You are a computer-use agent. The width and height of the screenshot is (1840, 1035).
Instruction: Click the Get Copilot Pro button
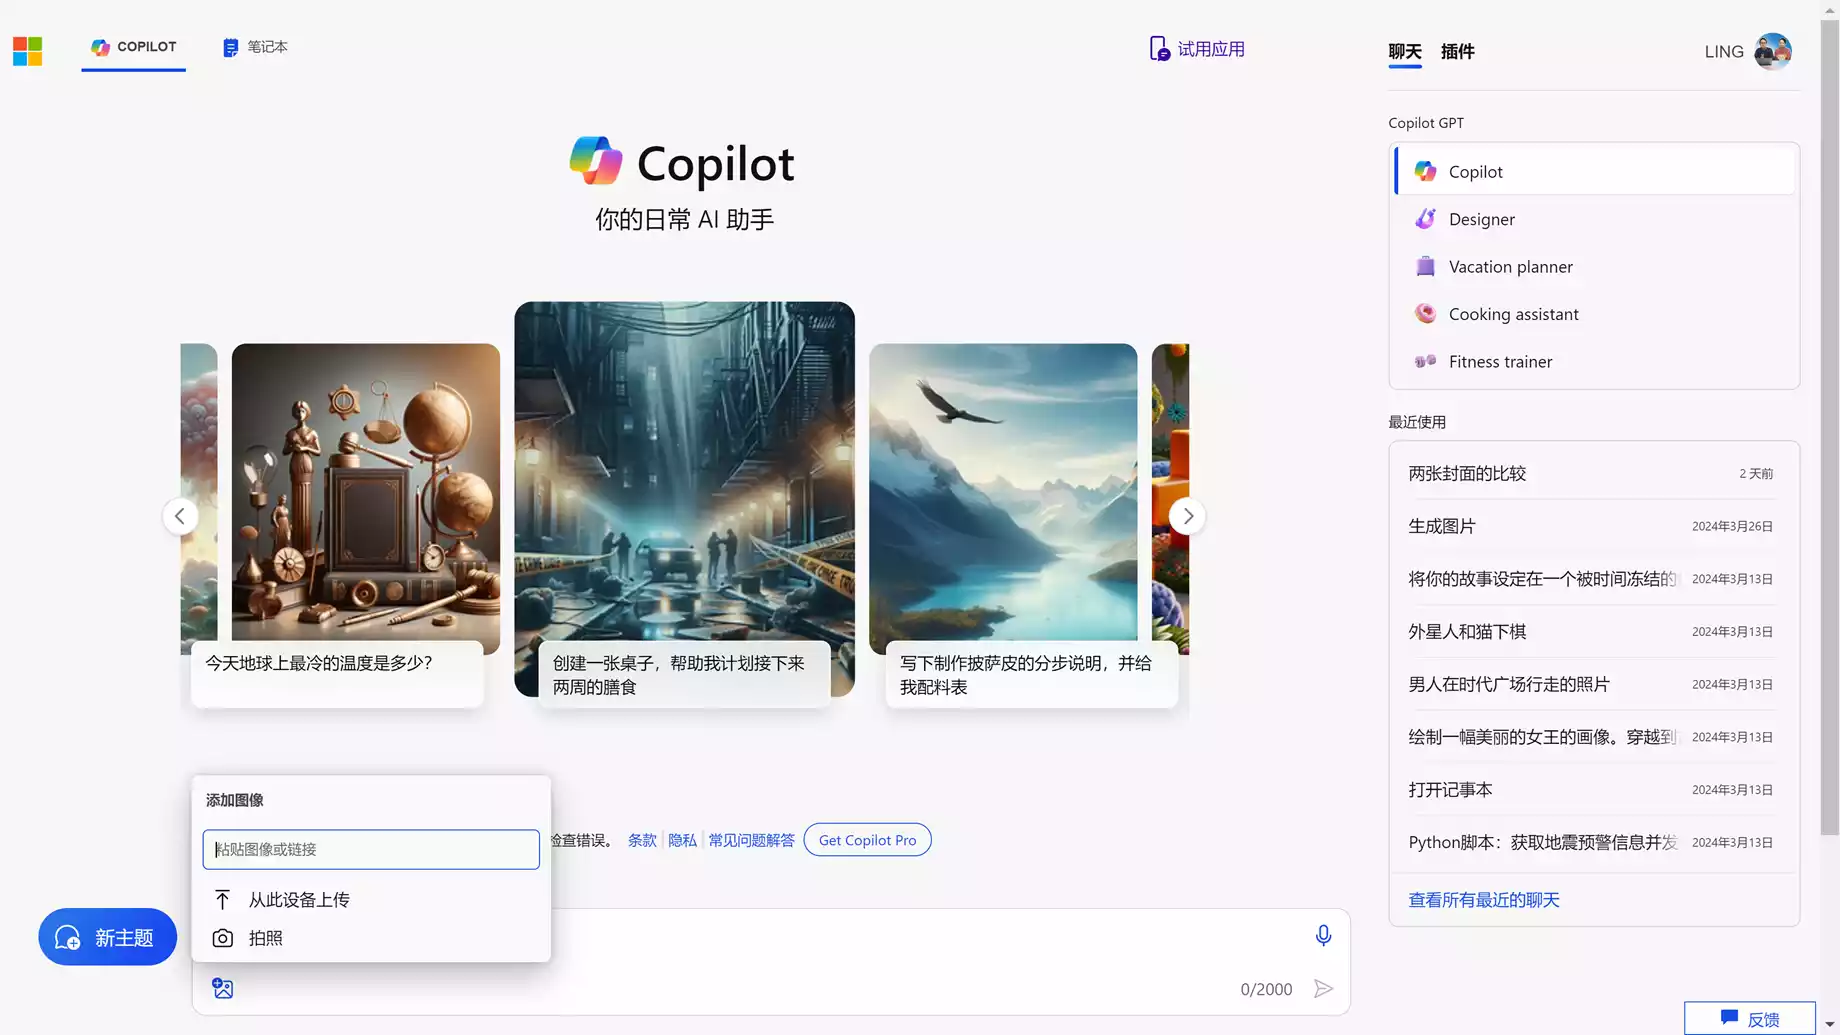click(867, 840)
